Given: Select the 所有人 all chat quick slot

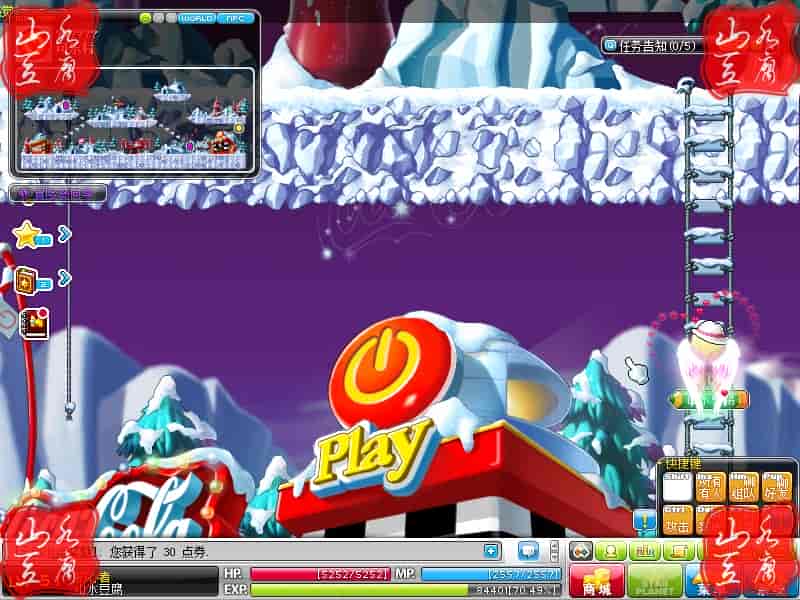Looking at the screenshot, I should 711,486.
